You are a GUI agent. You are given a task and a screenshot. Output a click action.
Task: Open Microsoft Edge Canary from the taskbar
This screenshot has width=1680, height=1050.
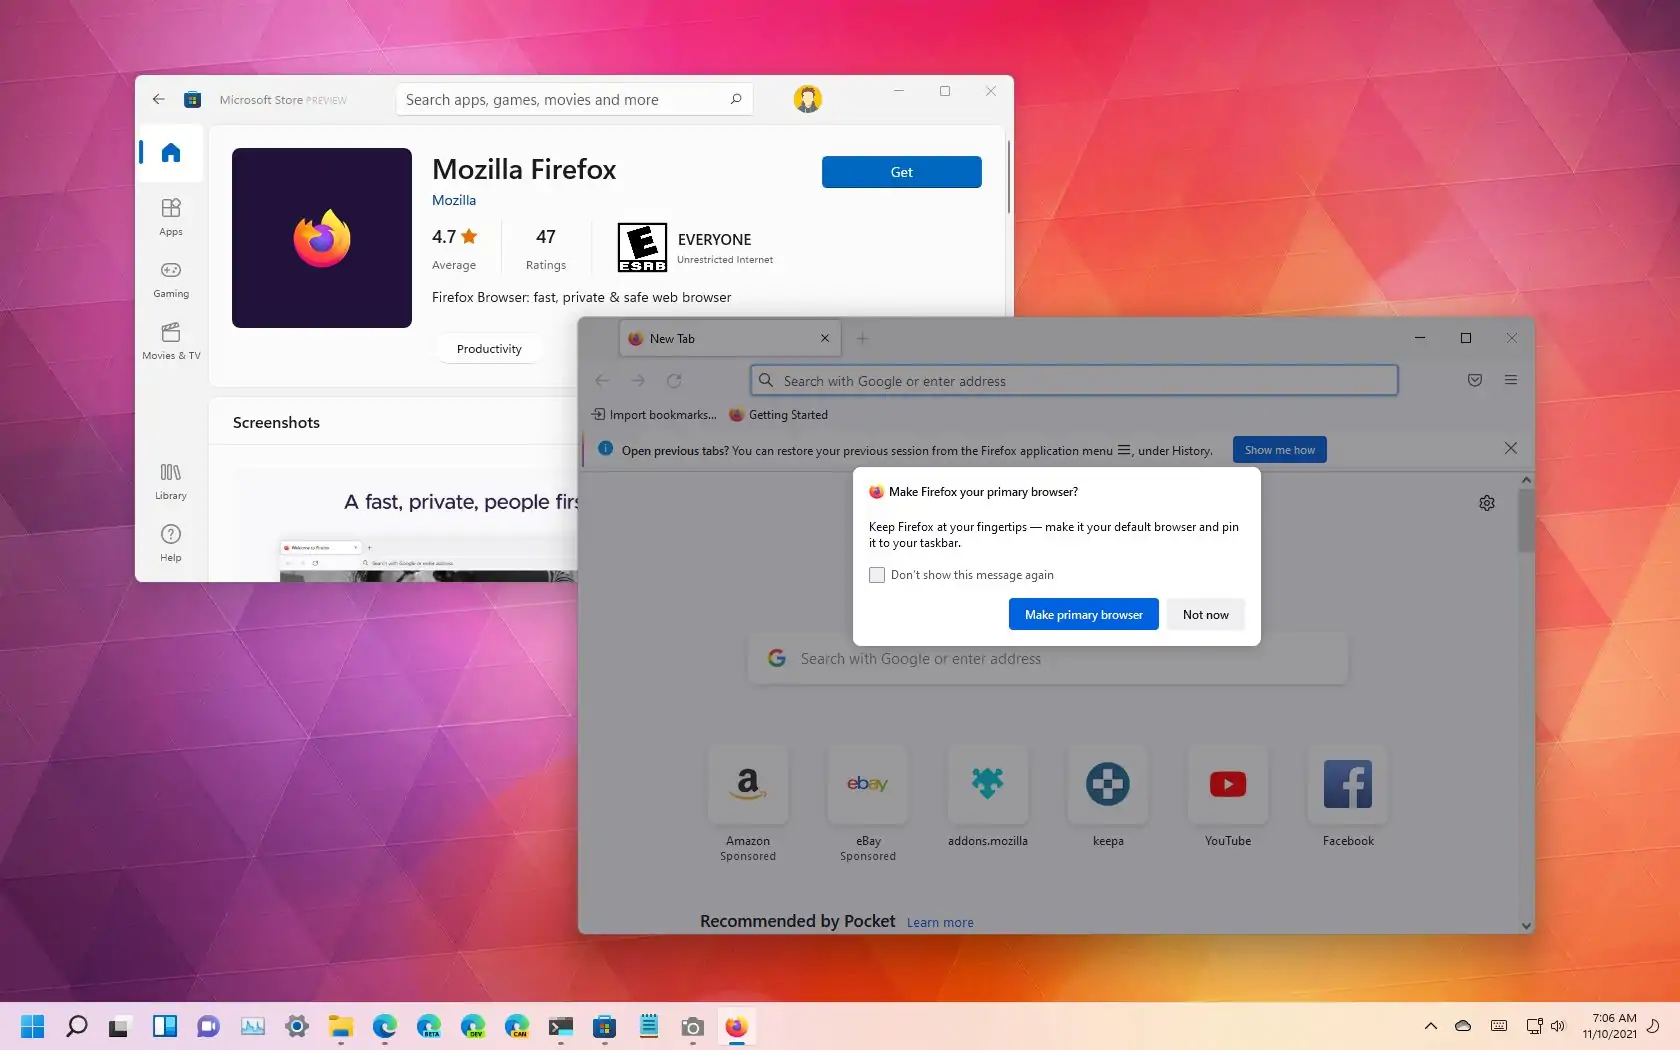517,1026
